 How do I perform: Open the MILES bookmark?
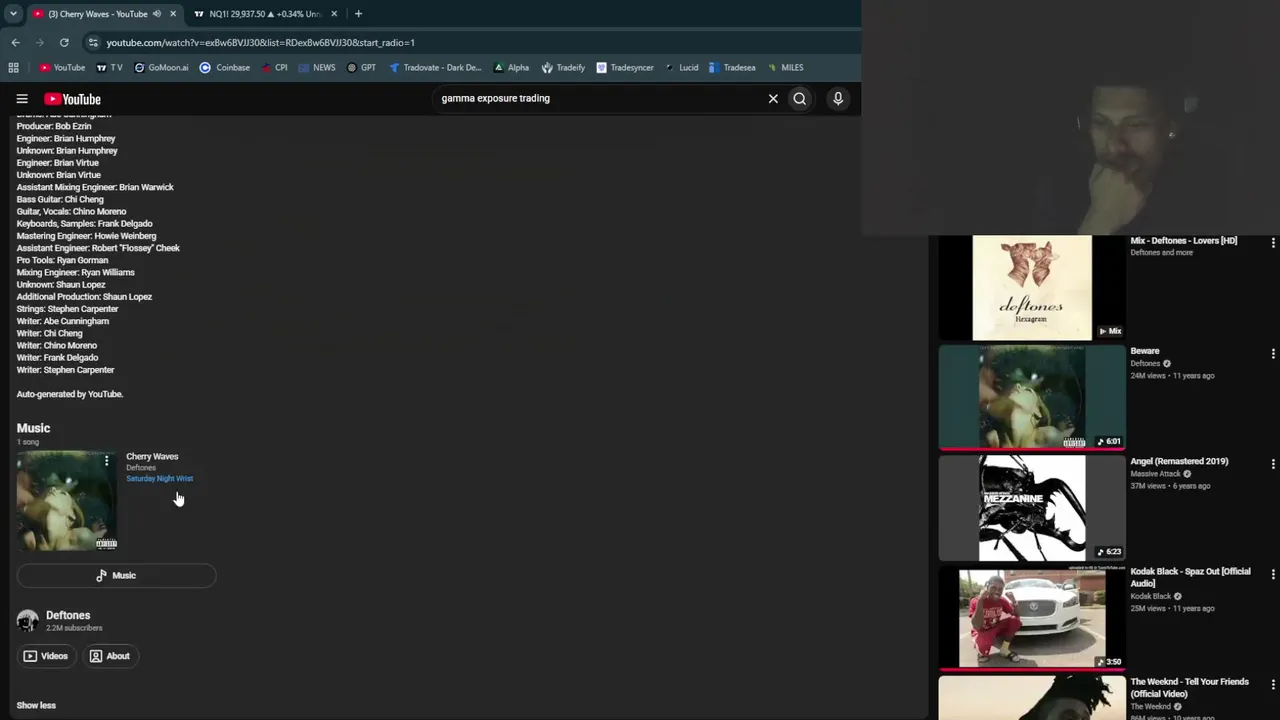coord(785,68)
